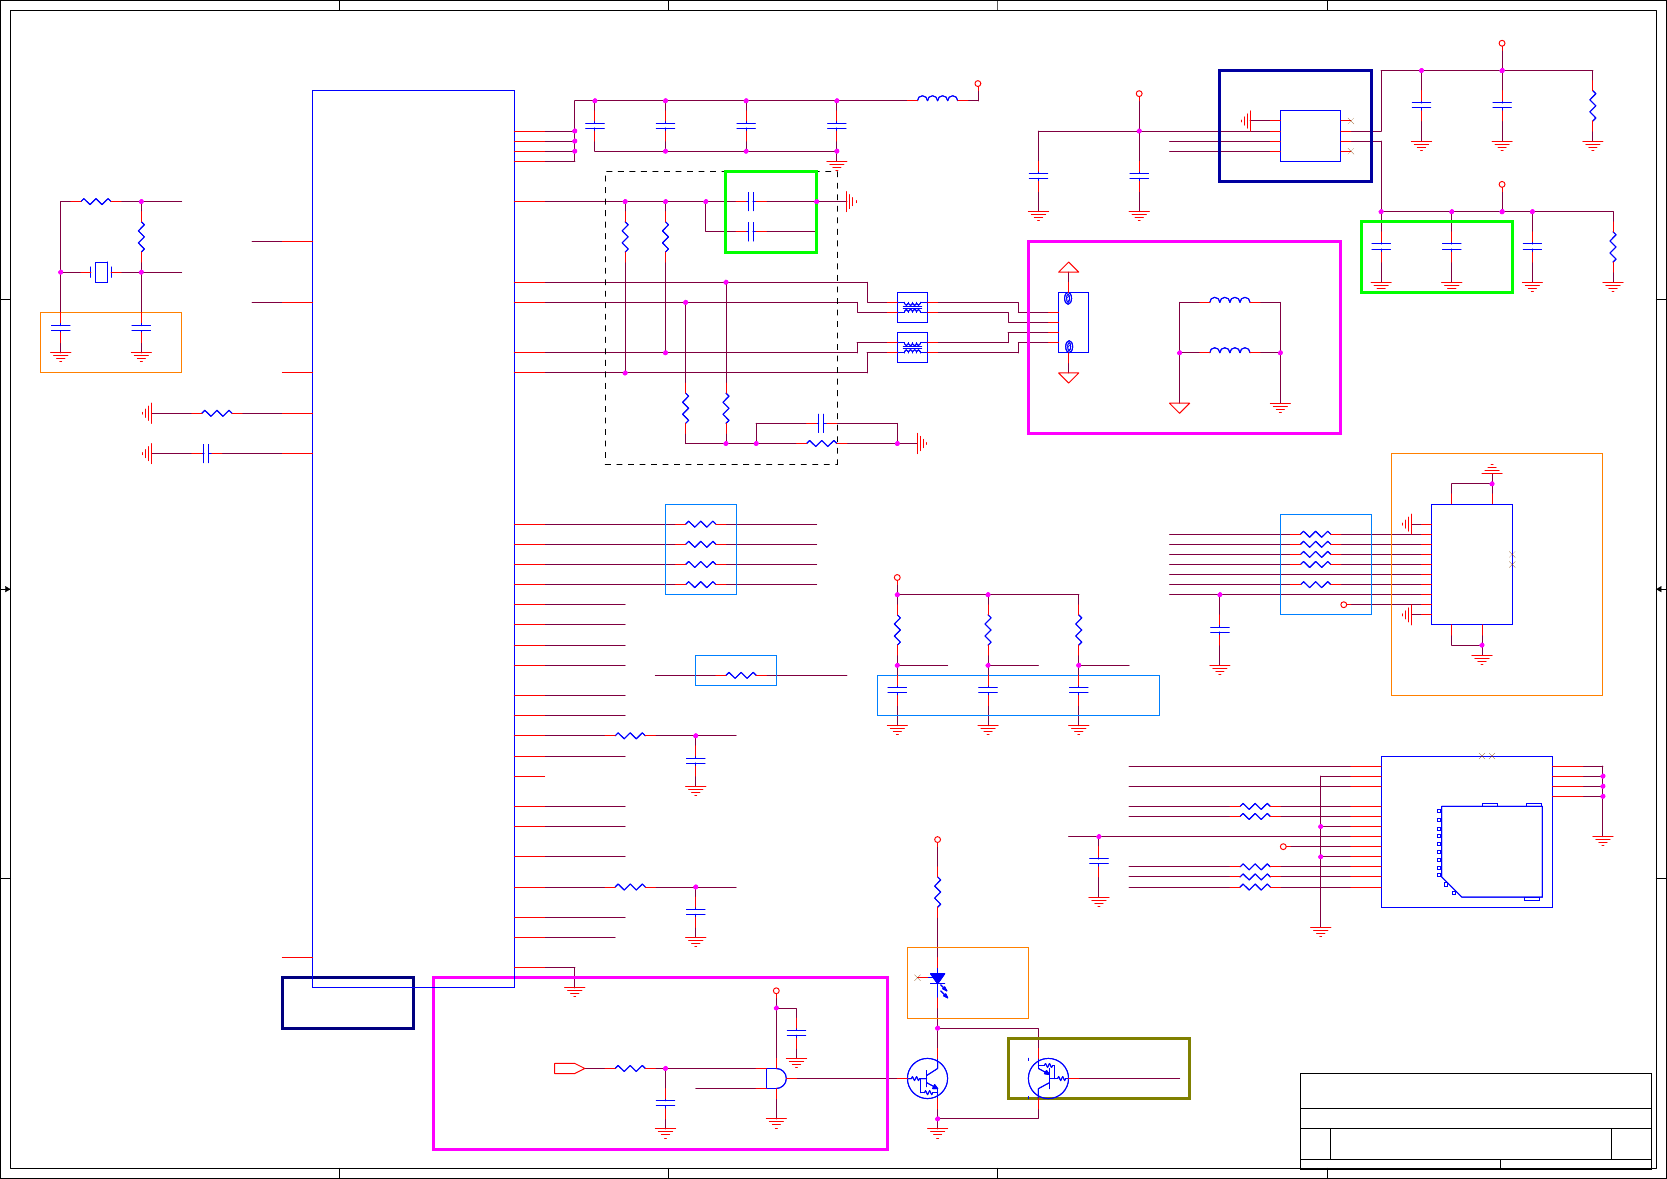Select the transistor directly below the LED

927,1079
